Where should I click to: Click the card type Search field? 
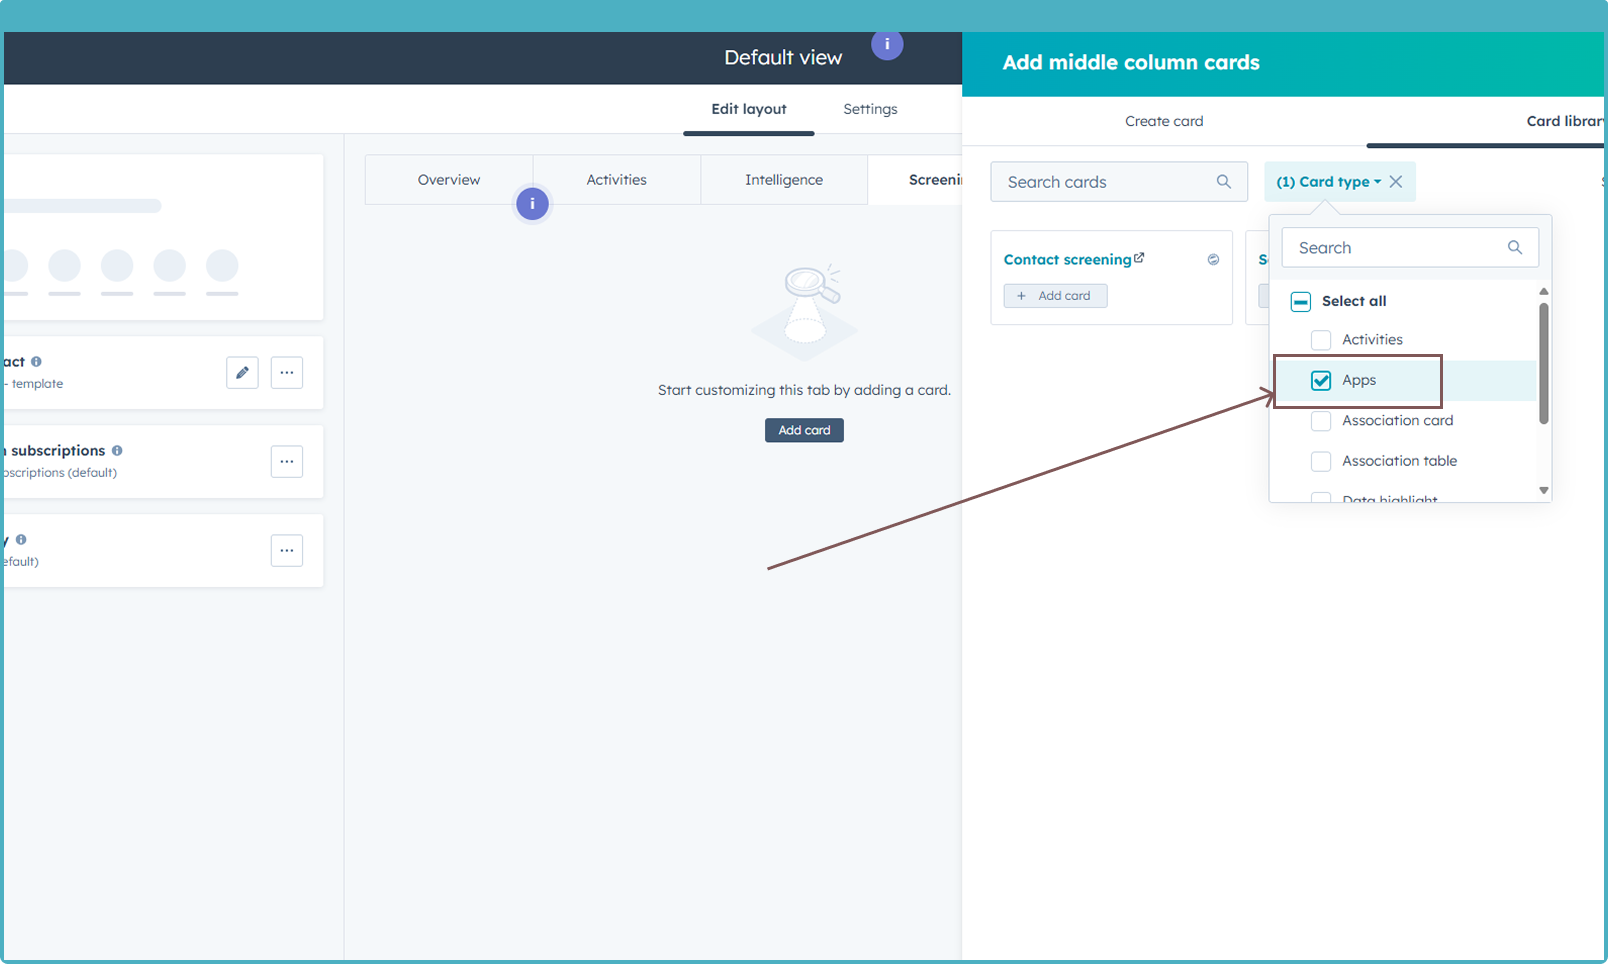[x=1397, y=248]
